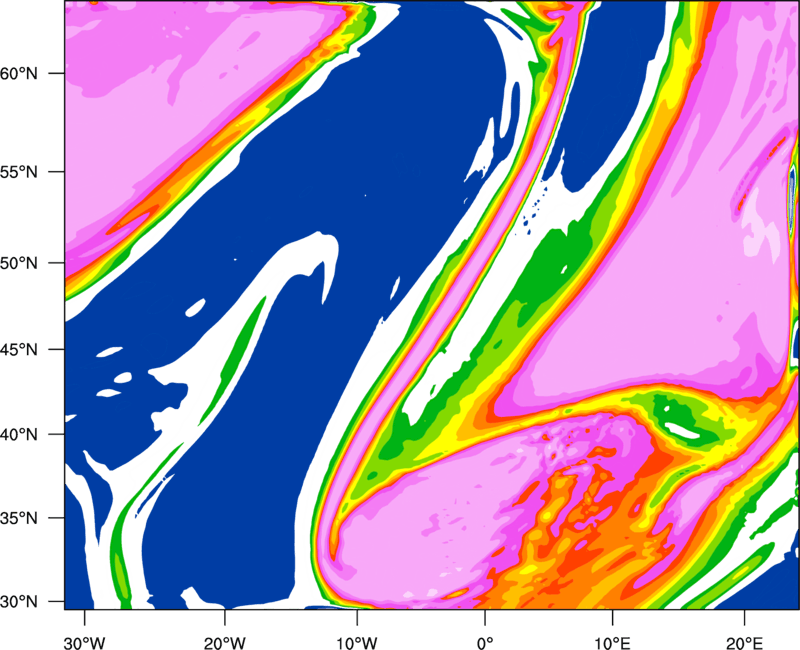Click the 20°E longitude label
Viewport: 800px width, 650px height.
(x=744, y=643)
